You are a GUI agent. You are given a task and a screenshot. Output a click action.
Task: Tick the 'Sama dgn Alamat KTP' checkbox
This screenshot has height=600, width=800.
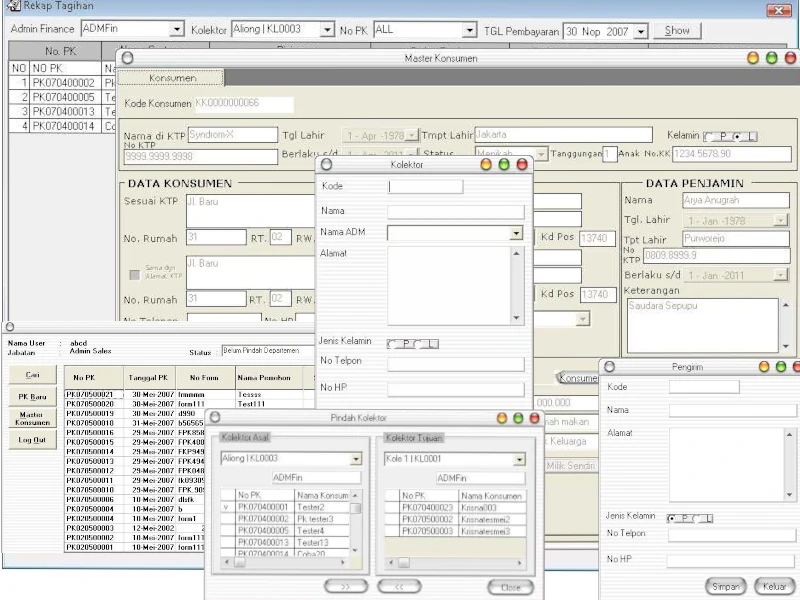click(134, 273)
